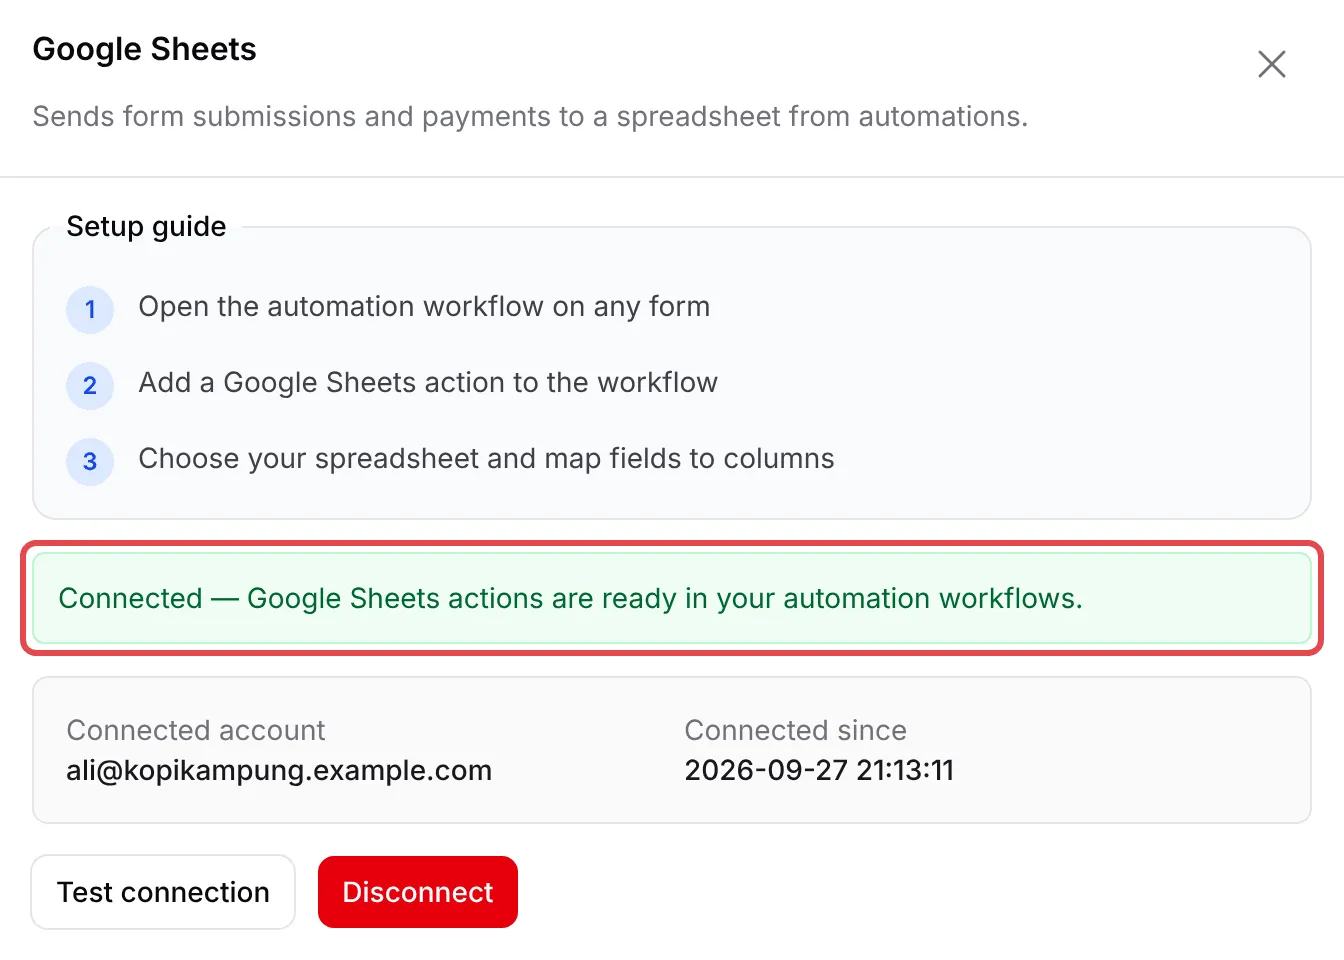Click the "Setup guide" heading

(146, 226)
